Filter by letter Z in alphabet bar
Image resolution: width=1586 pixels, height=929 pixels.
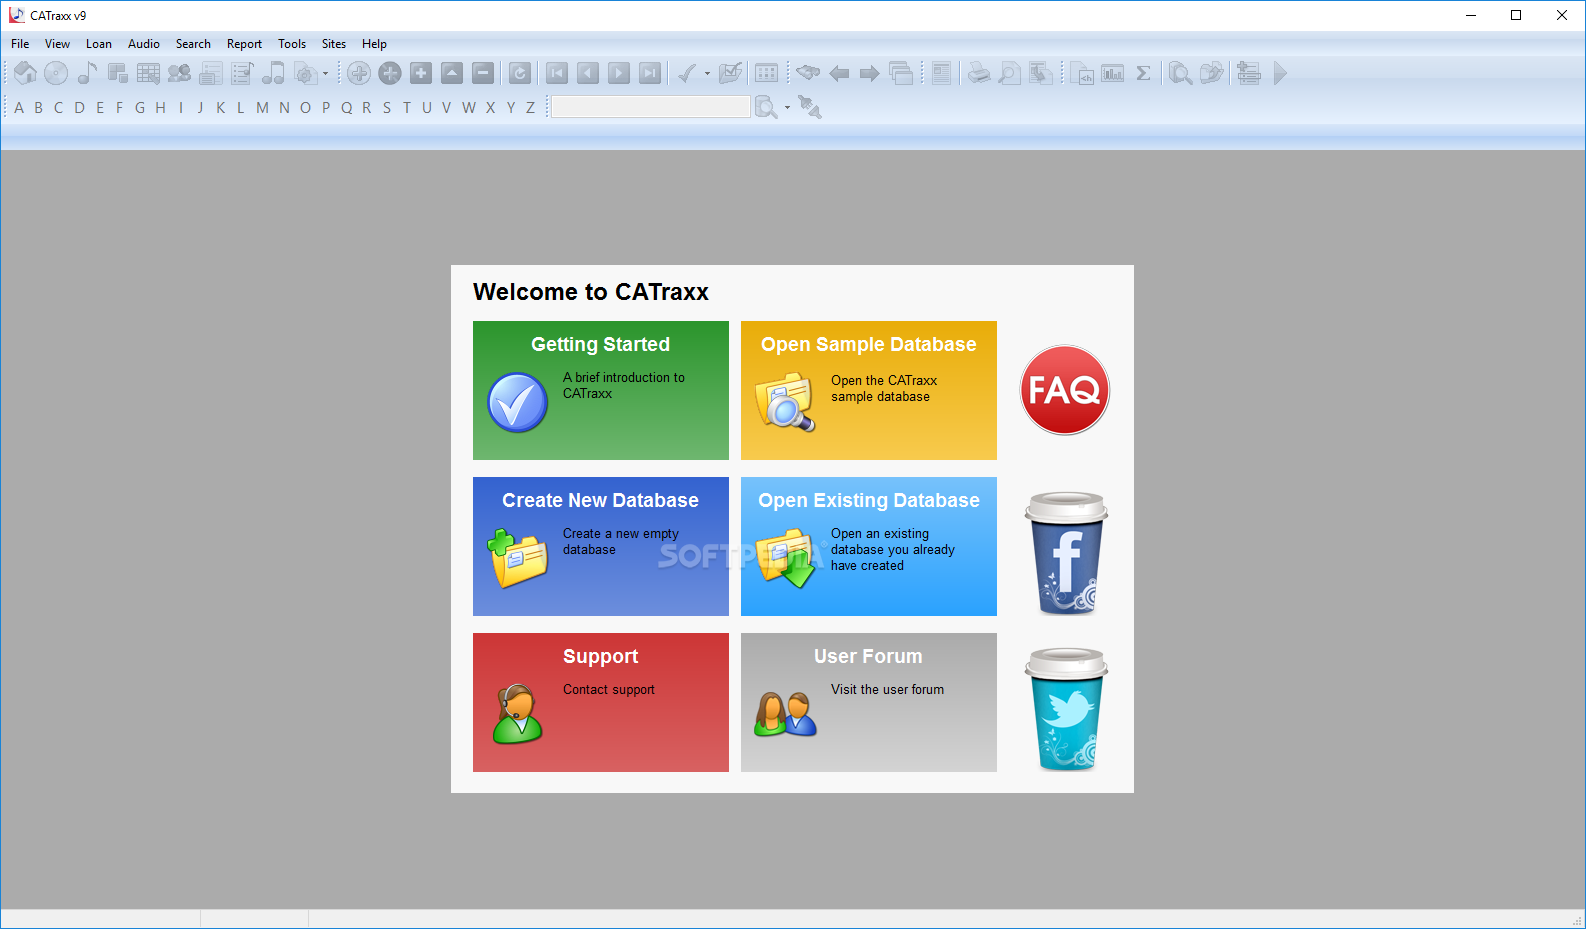coord(530,107)
